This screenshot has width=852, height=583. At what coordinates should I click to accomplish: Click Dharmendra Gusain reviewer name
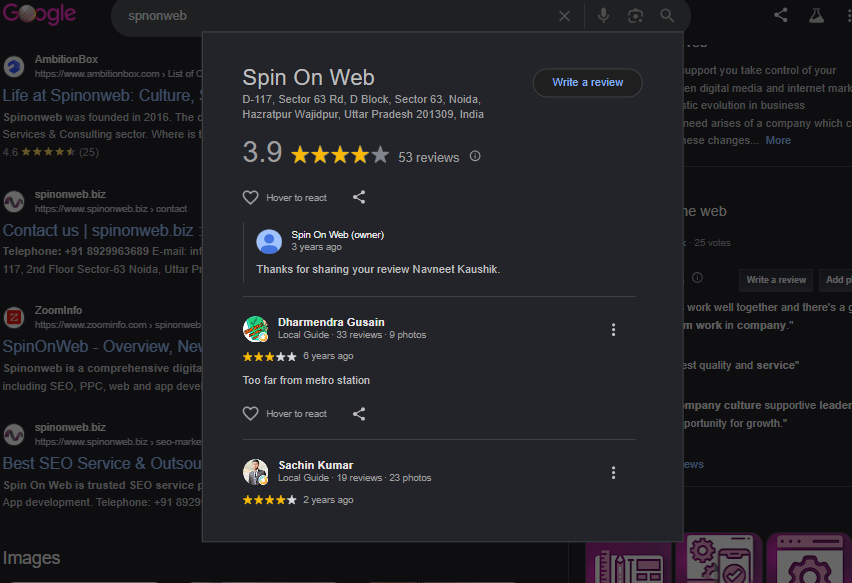pyautogui.click(x=331, y=322)
